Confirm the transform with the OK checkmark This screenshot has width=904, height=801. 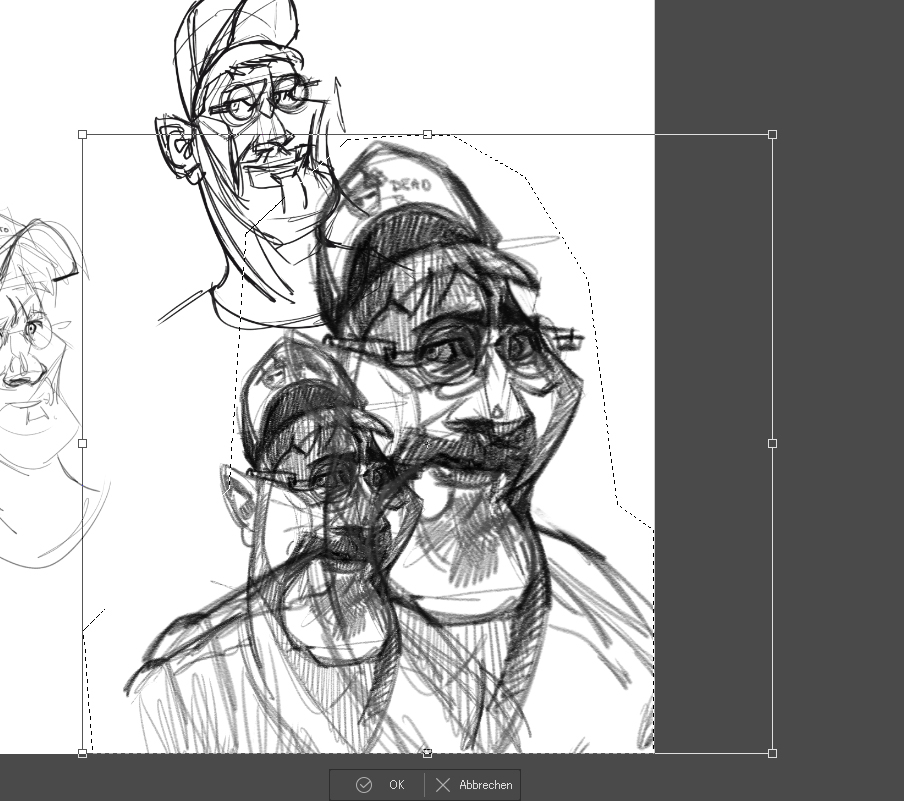pos(380,785)
